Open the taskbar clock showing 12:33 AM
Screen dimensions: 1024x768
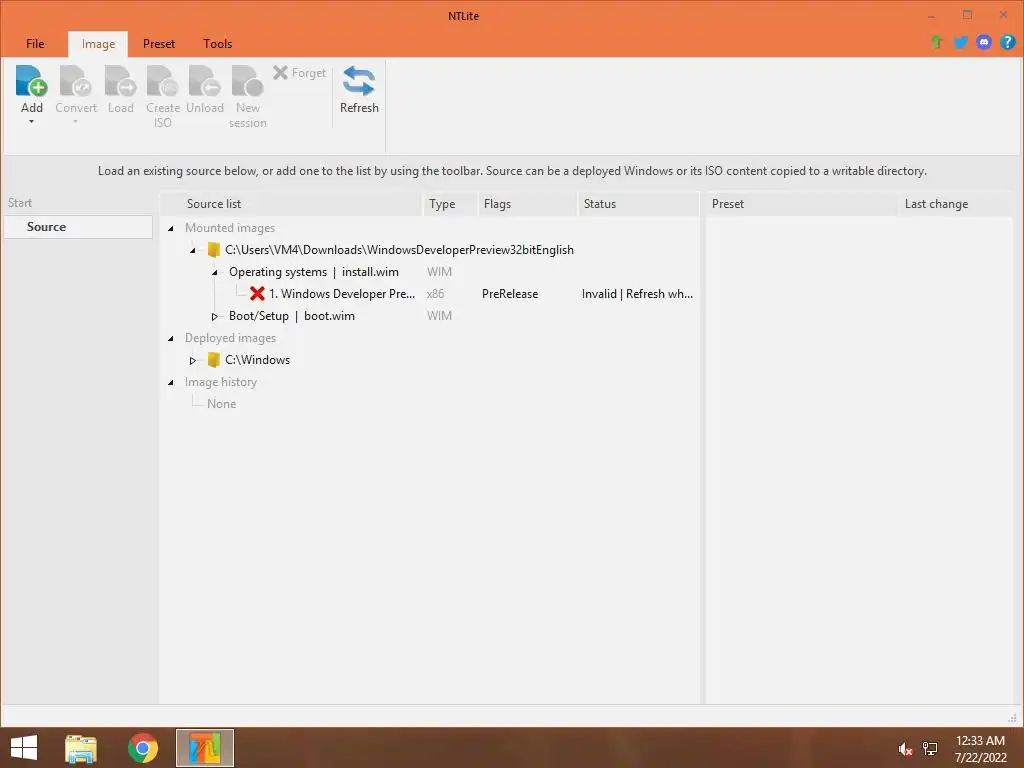980,748
